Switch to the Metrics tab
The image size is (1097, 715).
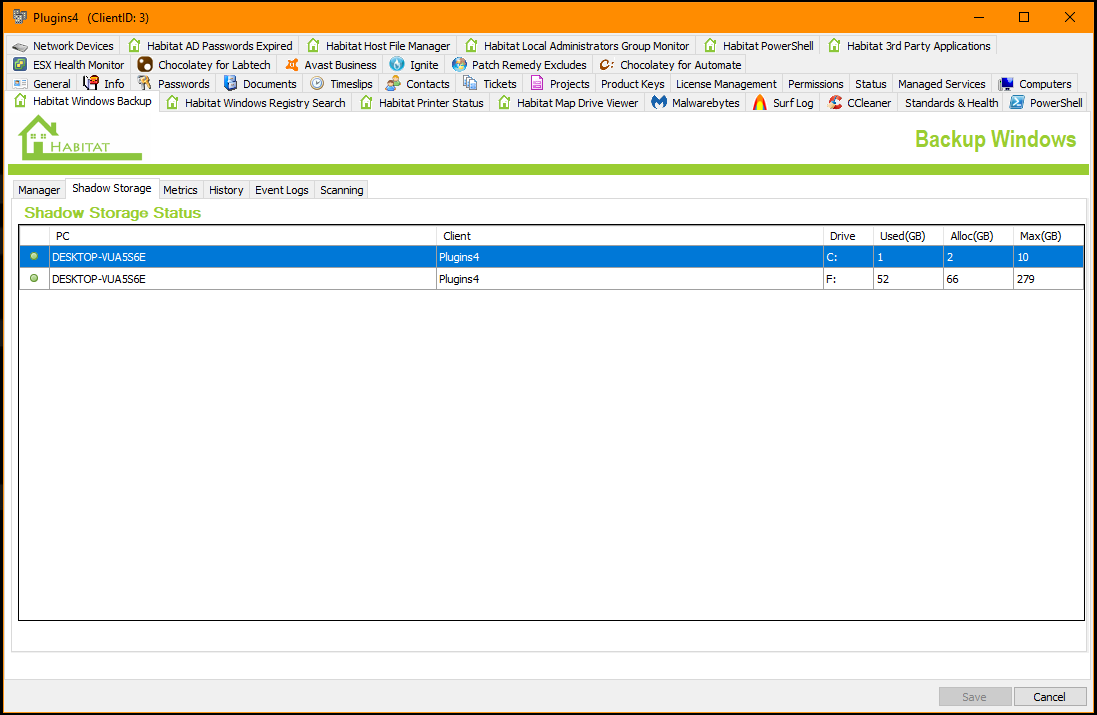pyautogui.click(x=180, y=190)
